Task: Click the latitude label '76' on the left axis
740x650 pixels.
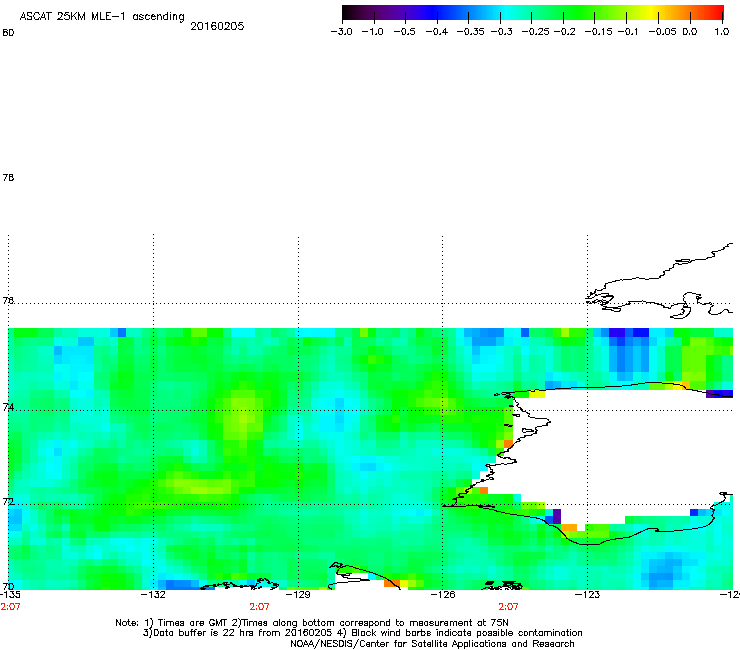Action: pyautogui.click(x=8, y=301)
